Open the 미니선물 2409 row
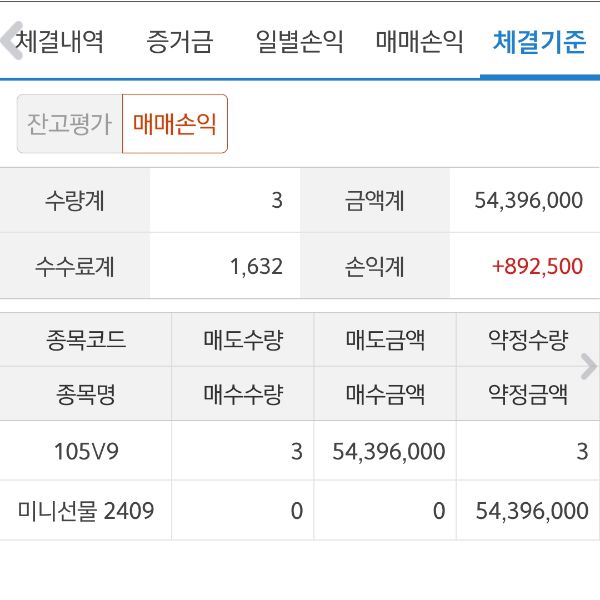 (x=86, y=511)
